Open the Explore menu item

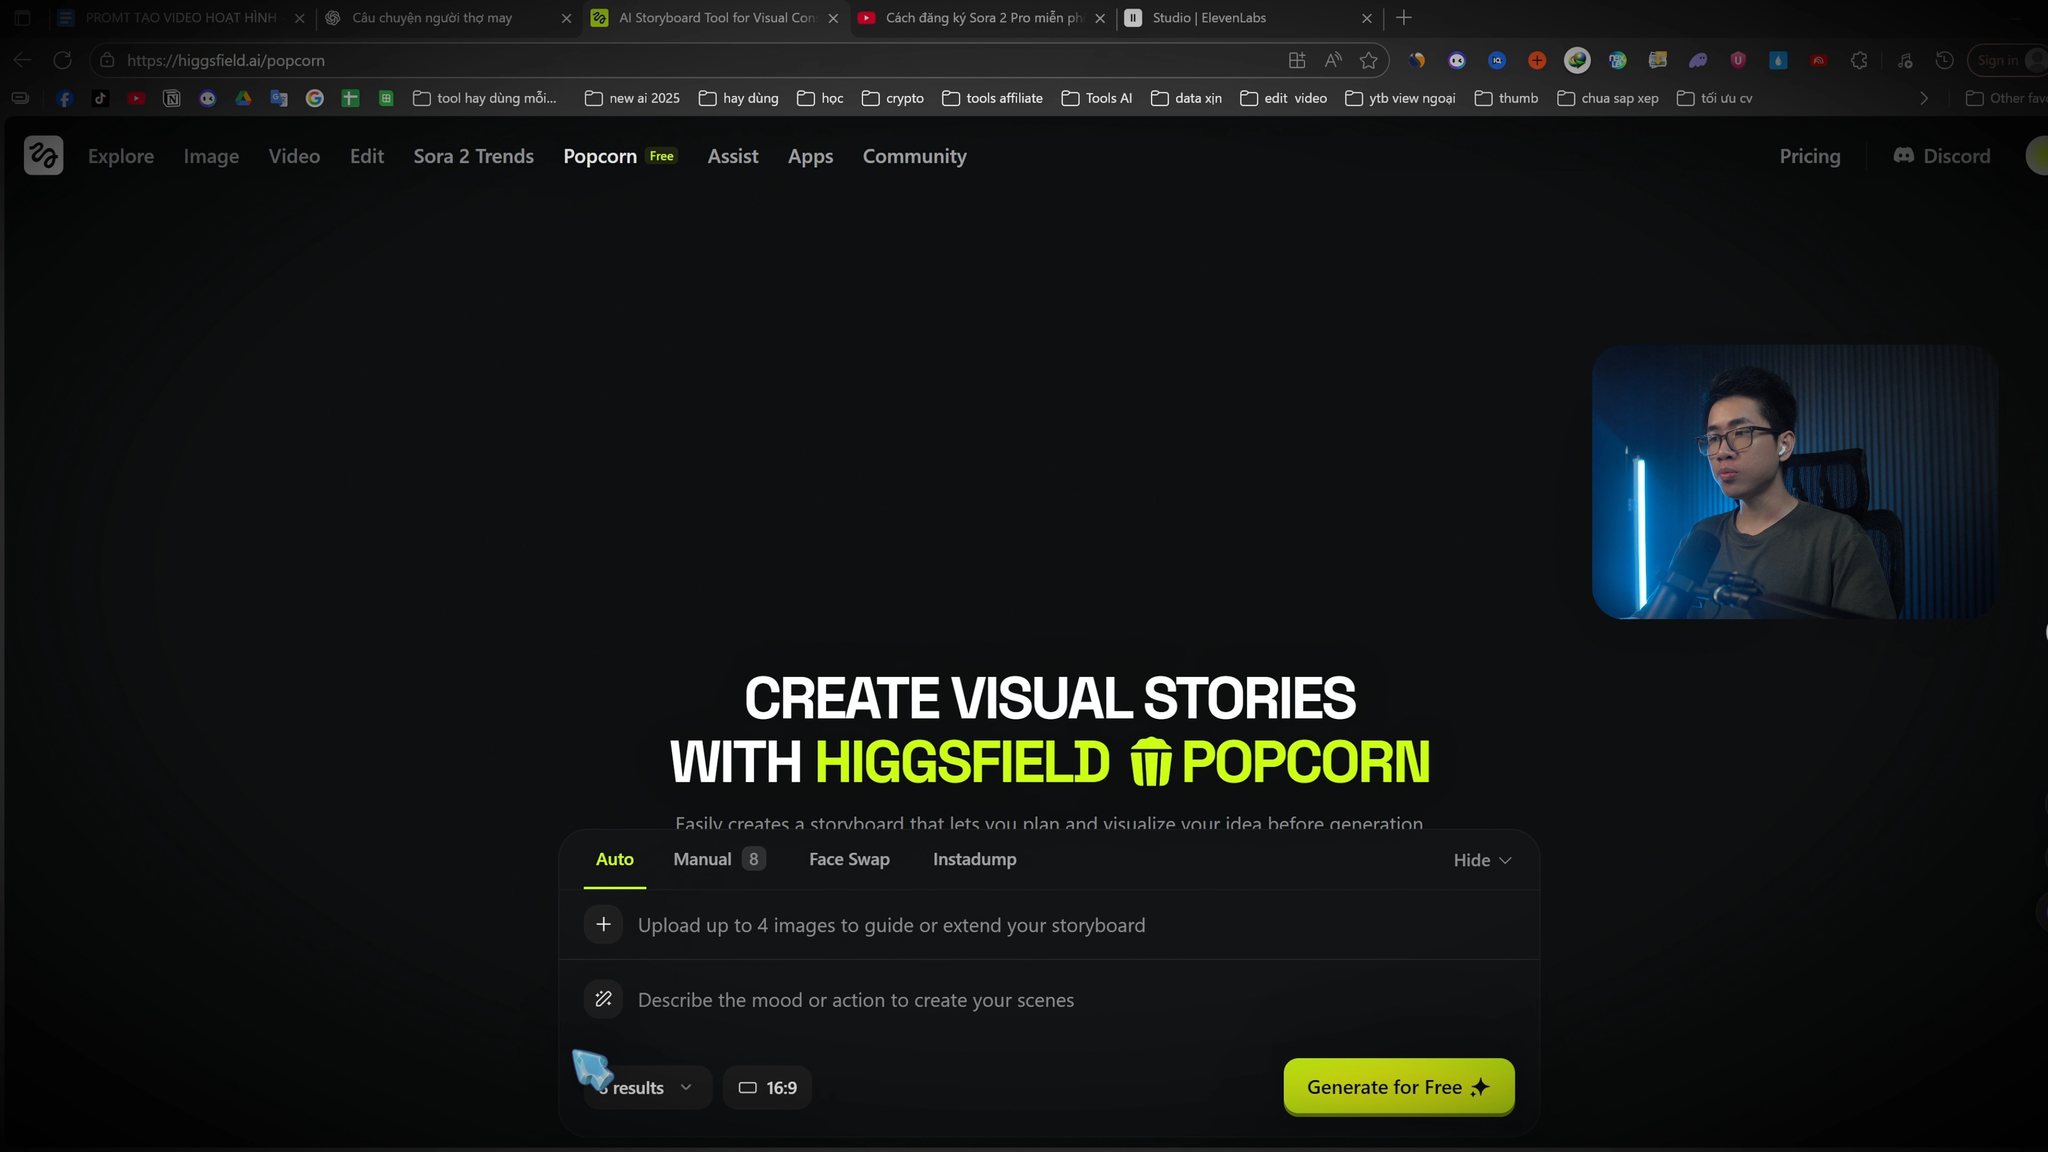pyautogui.click(x=121, y=156)
